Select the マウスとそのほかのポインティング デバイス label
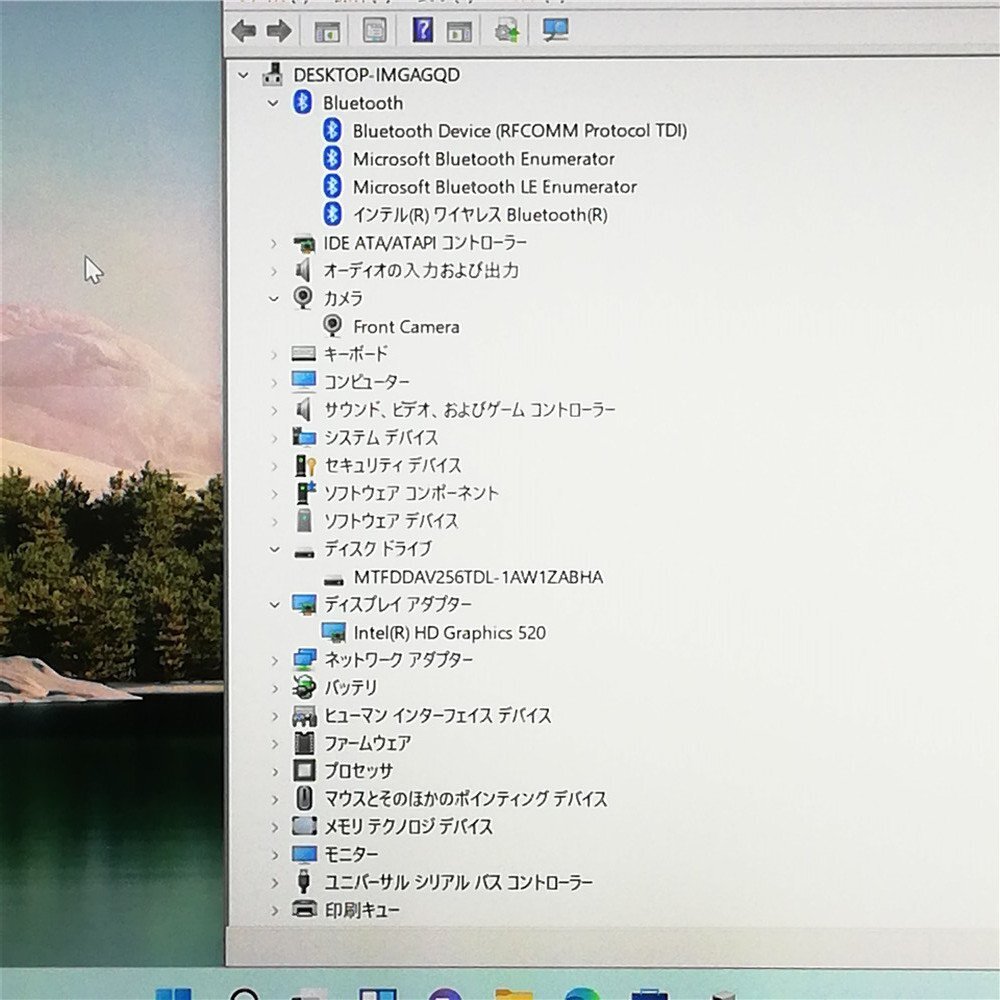The image size is (1000, 1000). coord(466,799)
